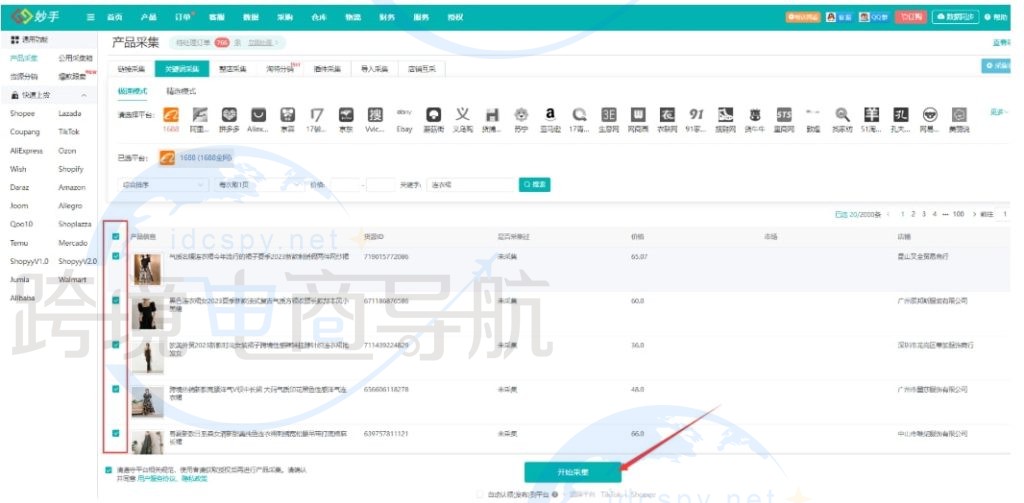This screenshot has width=1024, height=503.
Task: Click the green 搜索 search button
Action: point(534,185)
